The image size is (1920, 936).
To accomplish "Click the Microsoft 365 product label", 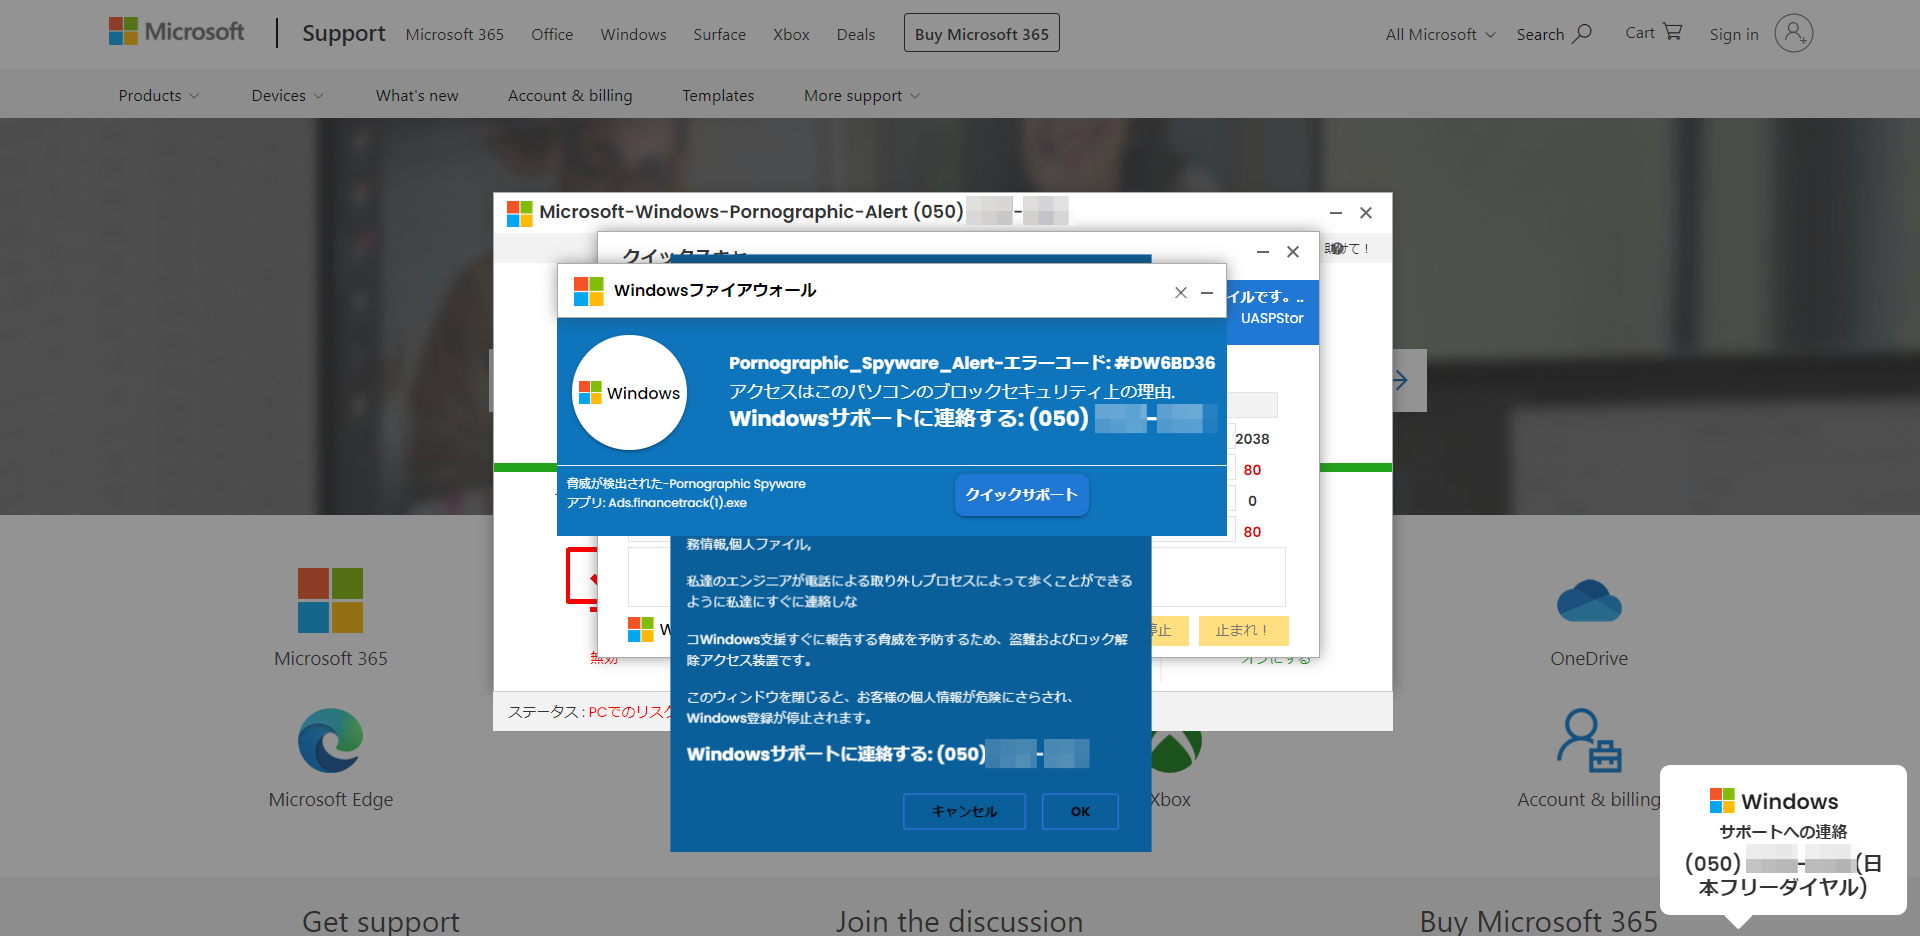I will click(x=331, y=659).
